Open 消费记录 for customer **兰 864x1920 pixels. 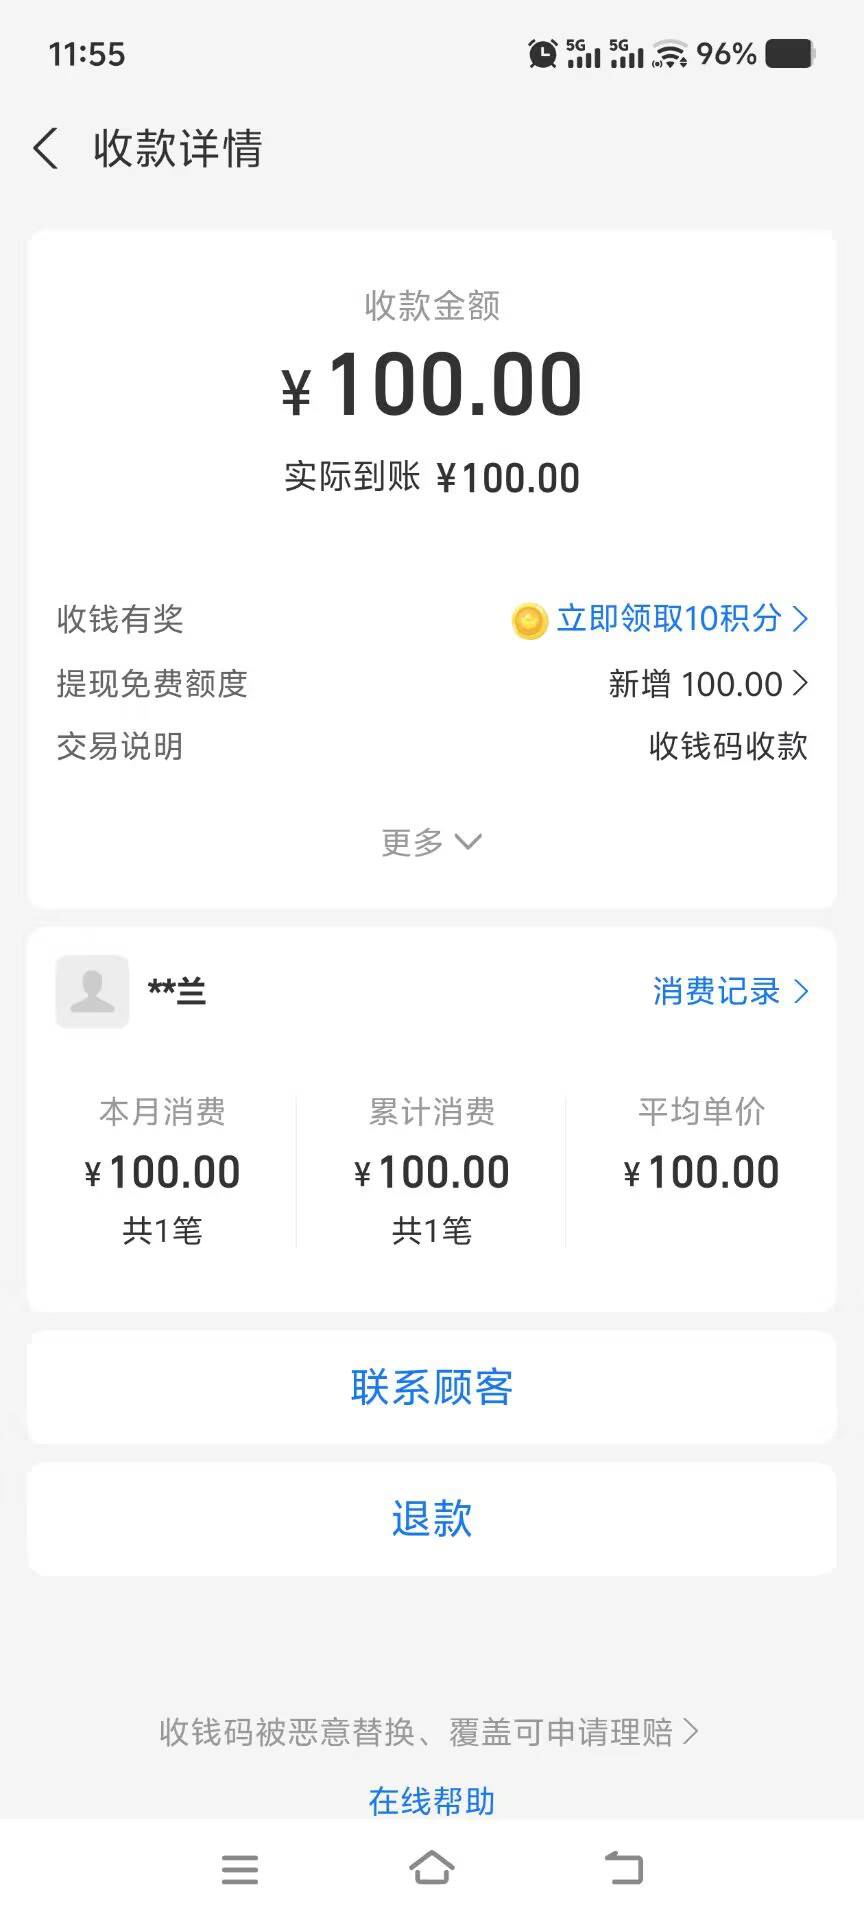point(730,991)
